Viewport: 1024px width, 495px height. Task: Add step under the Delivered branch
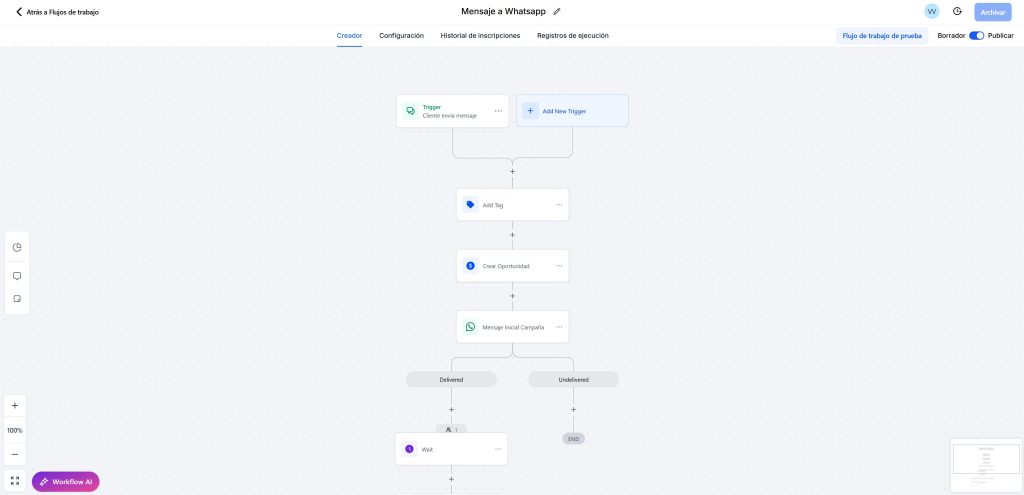451,410
